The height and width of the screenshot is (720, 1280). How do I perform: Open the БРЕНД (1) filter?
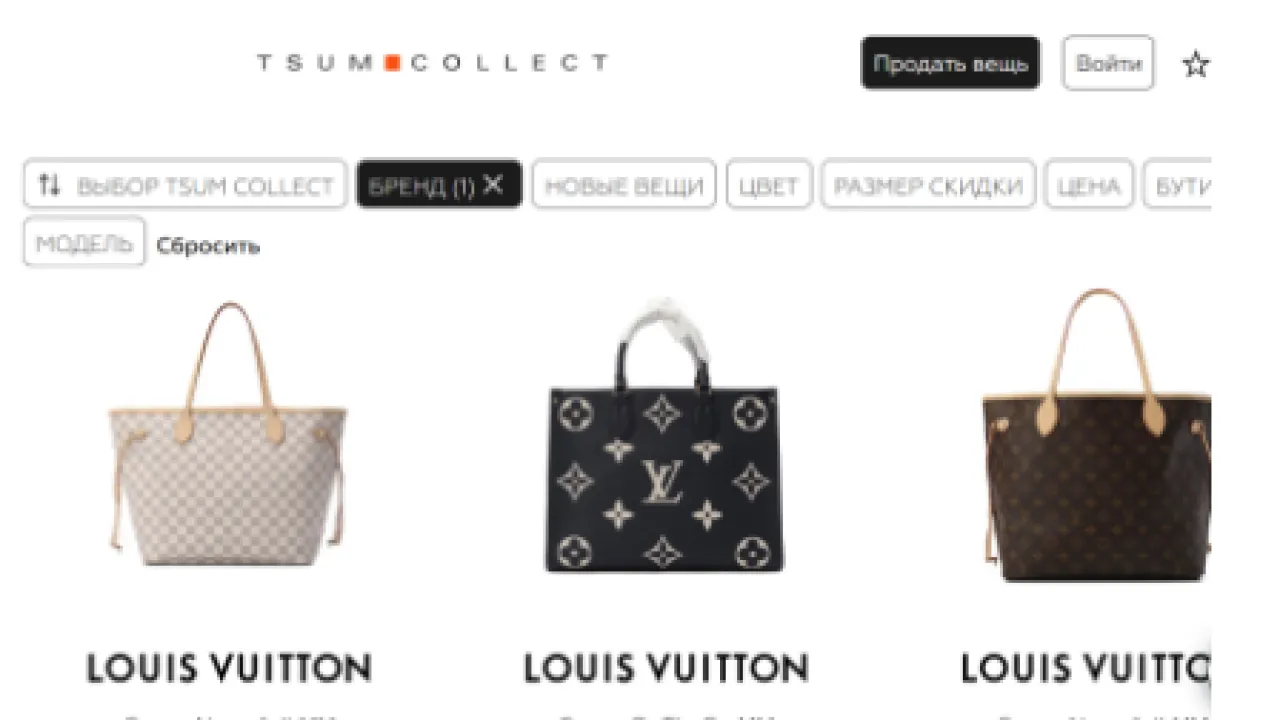[439, 185]
